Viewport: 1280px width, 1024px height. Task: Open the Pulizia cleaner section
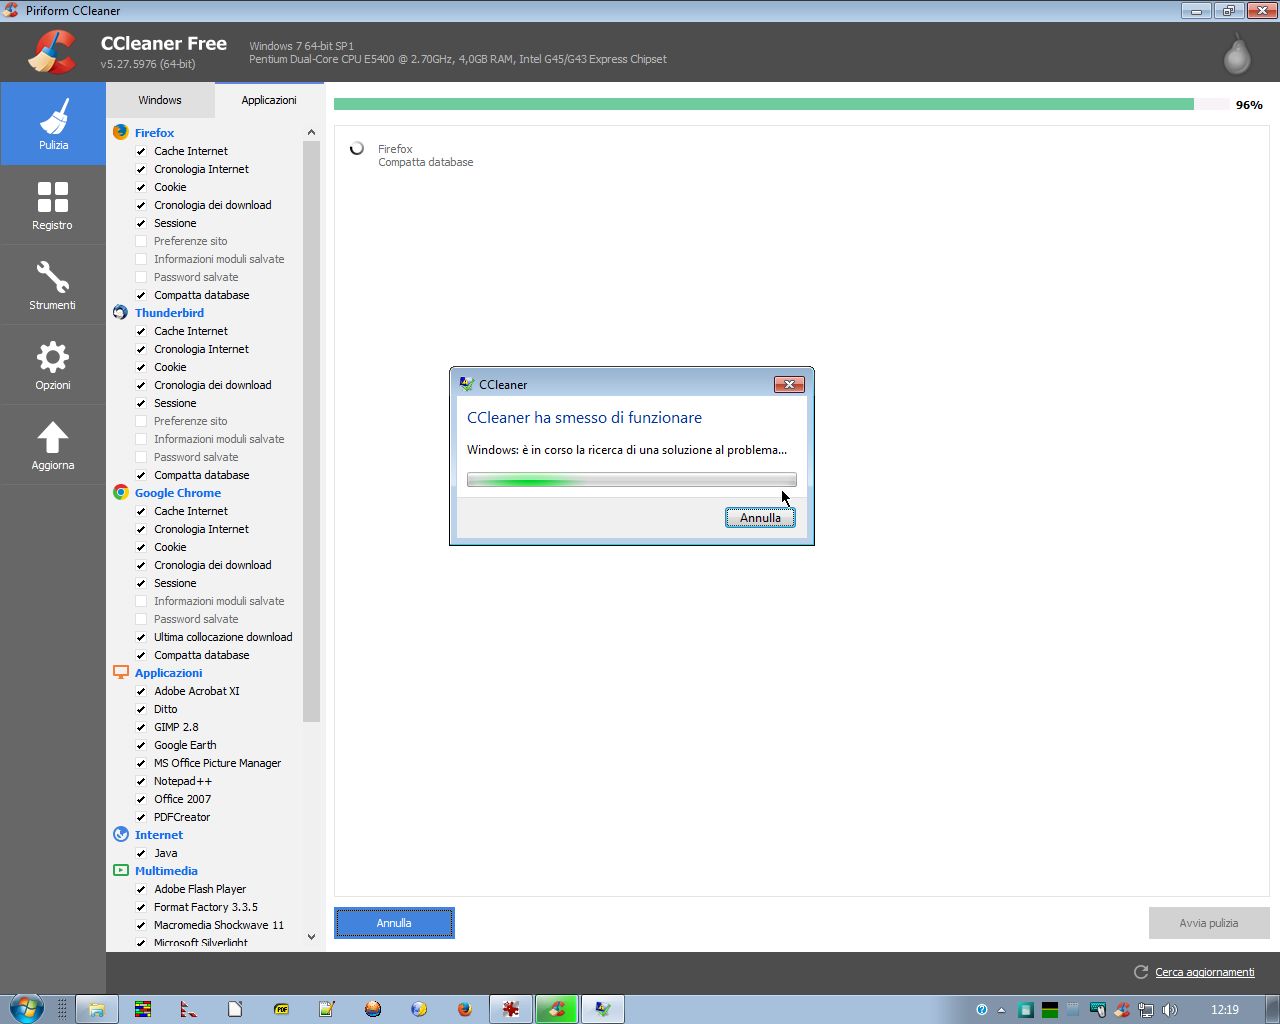tap(53, 124)
